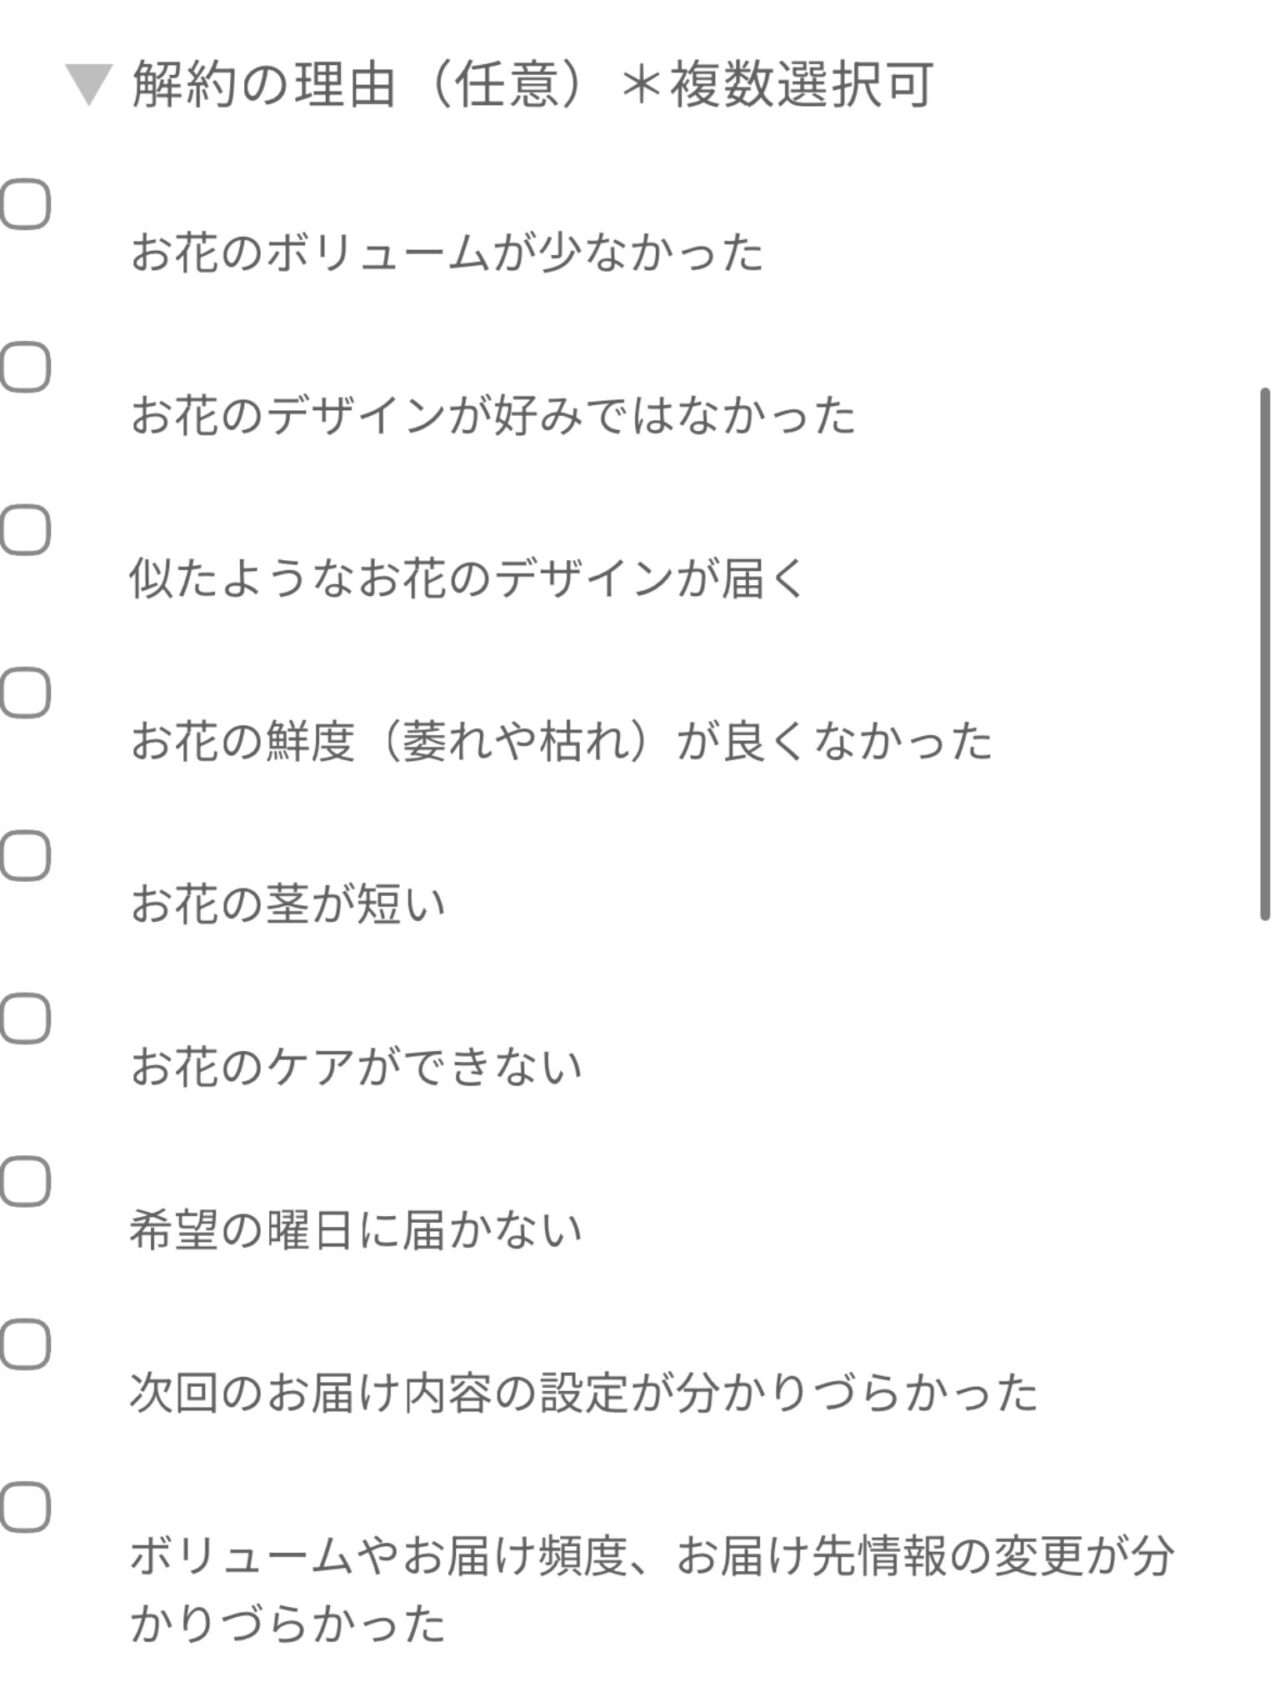Screen dimensions: 1280x1707
Task: Click the お花の鮮度 label text
Action: (x=561, y=742)
